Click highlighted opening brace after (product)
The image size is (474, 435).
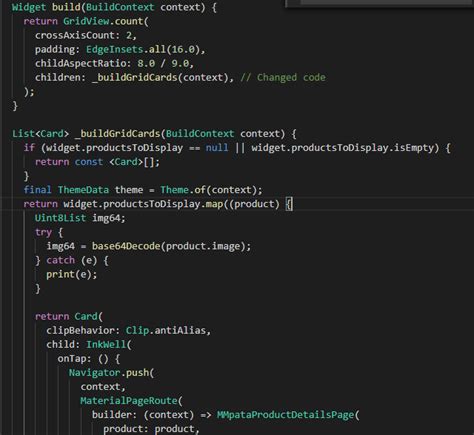tap(289, 204)
